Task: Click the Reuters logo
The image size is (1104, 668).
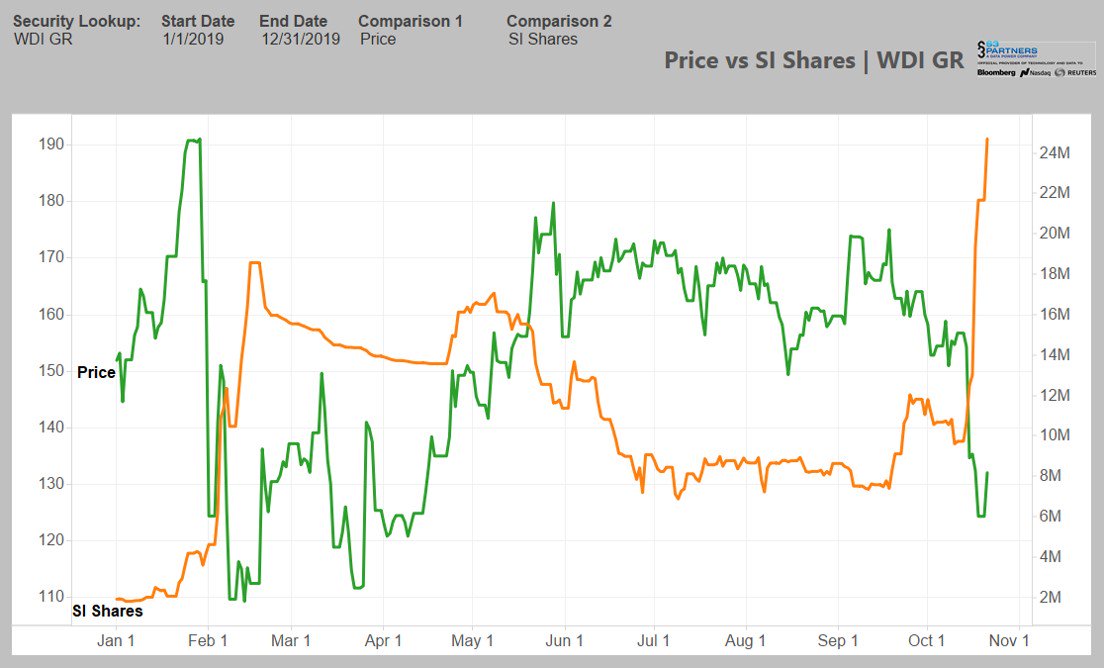Action: point(1077,73)
